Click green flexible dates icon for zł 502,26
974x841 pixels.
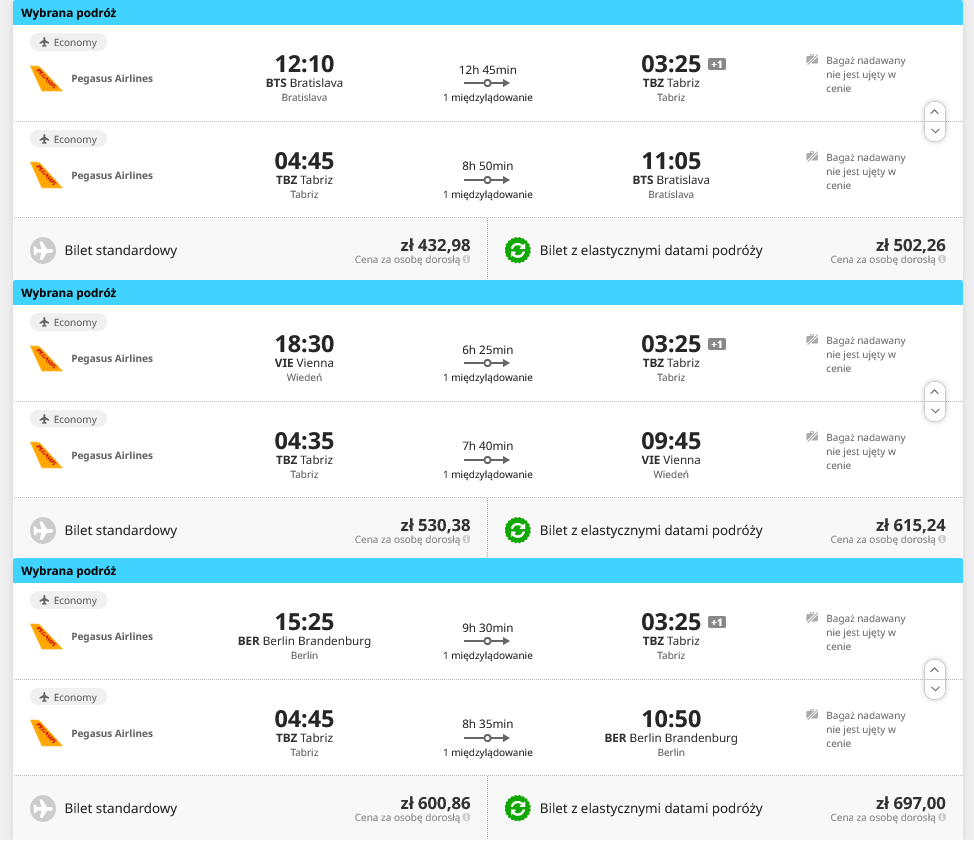(x=517, y=250)
